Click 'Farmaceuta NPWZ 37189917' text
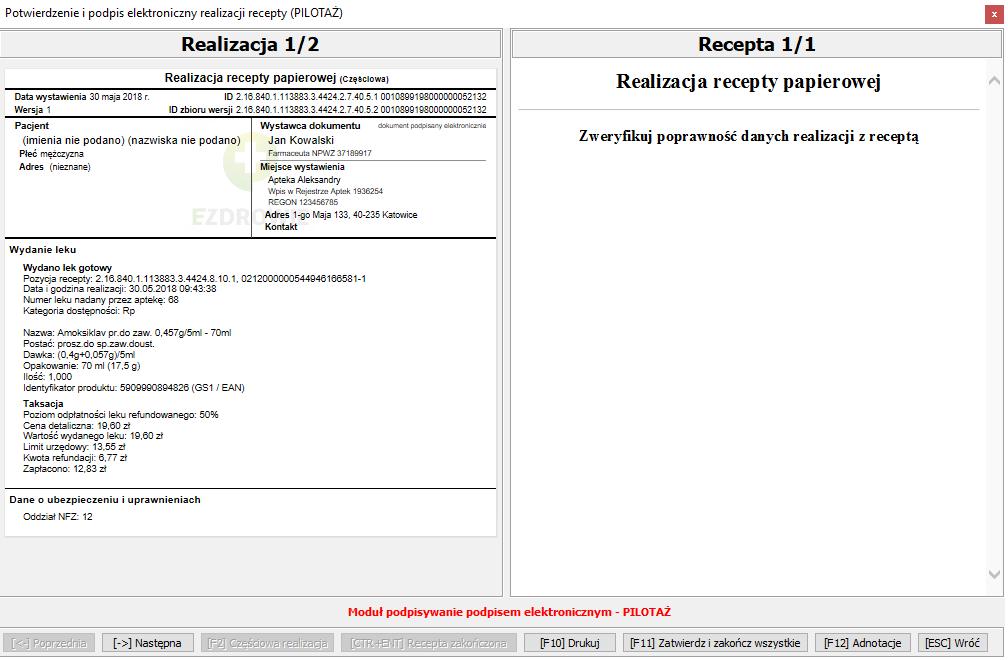 (x=320, y=154)
